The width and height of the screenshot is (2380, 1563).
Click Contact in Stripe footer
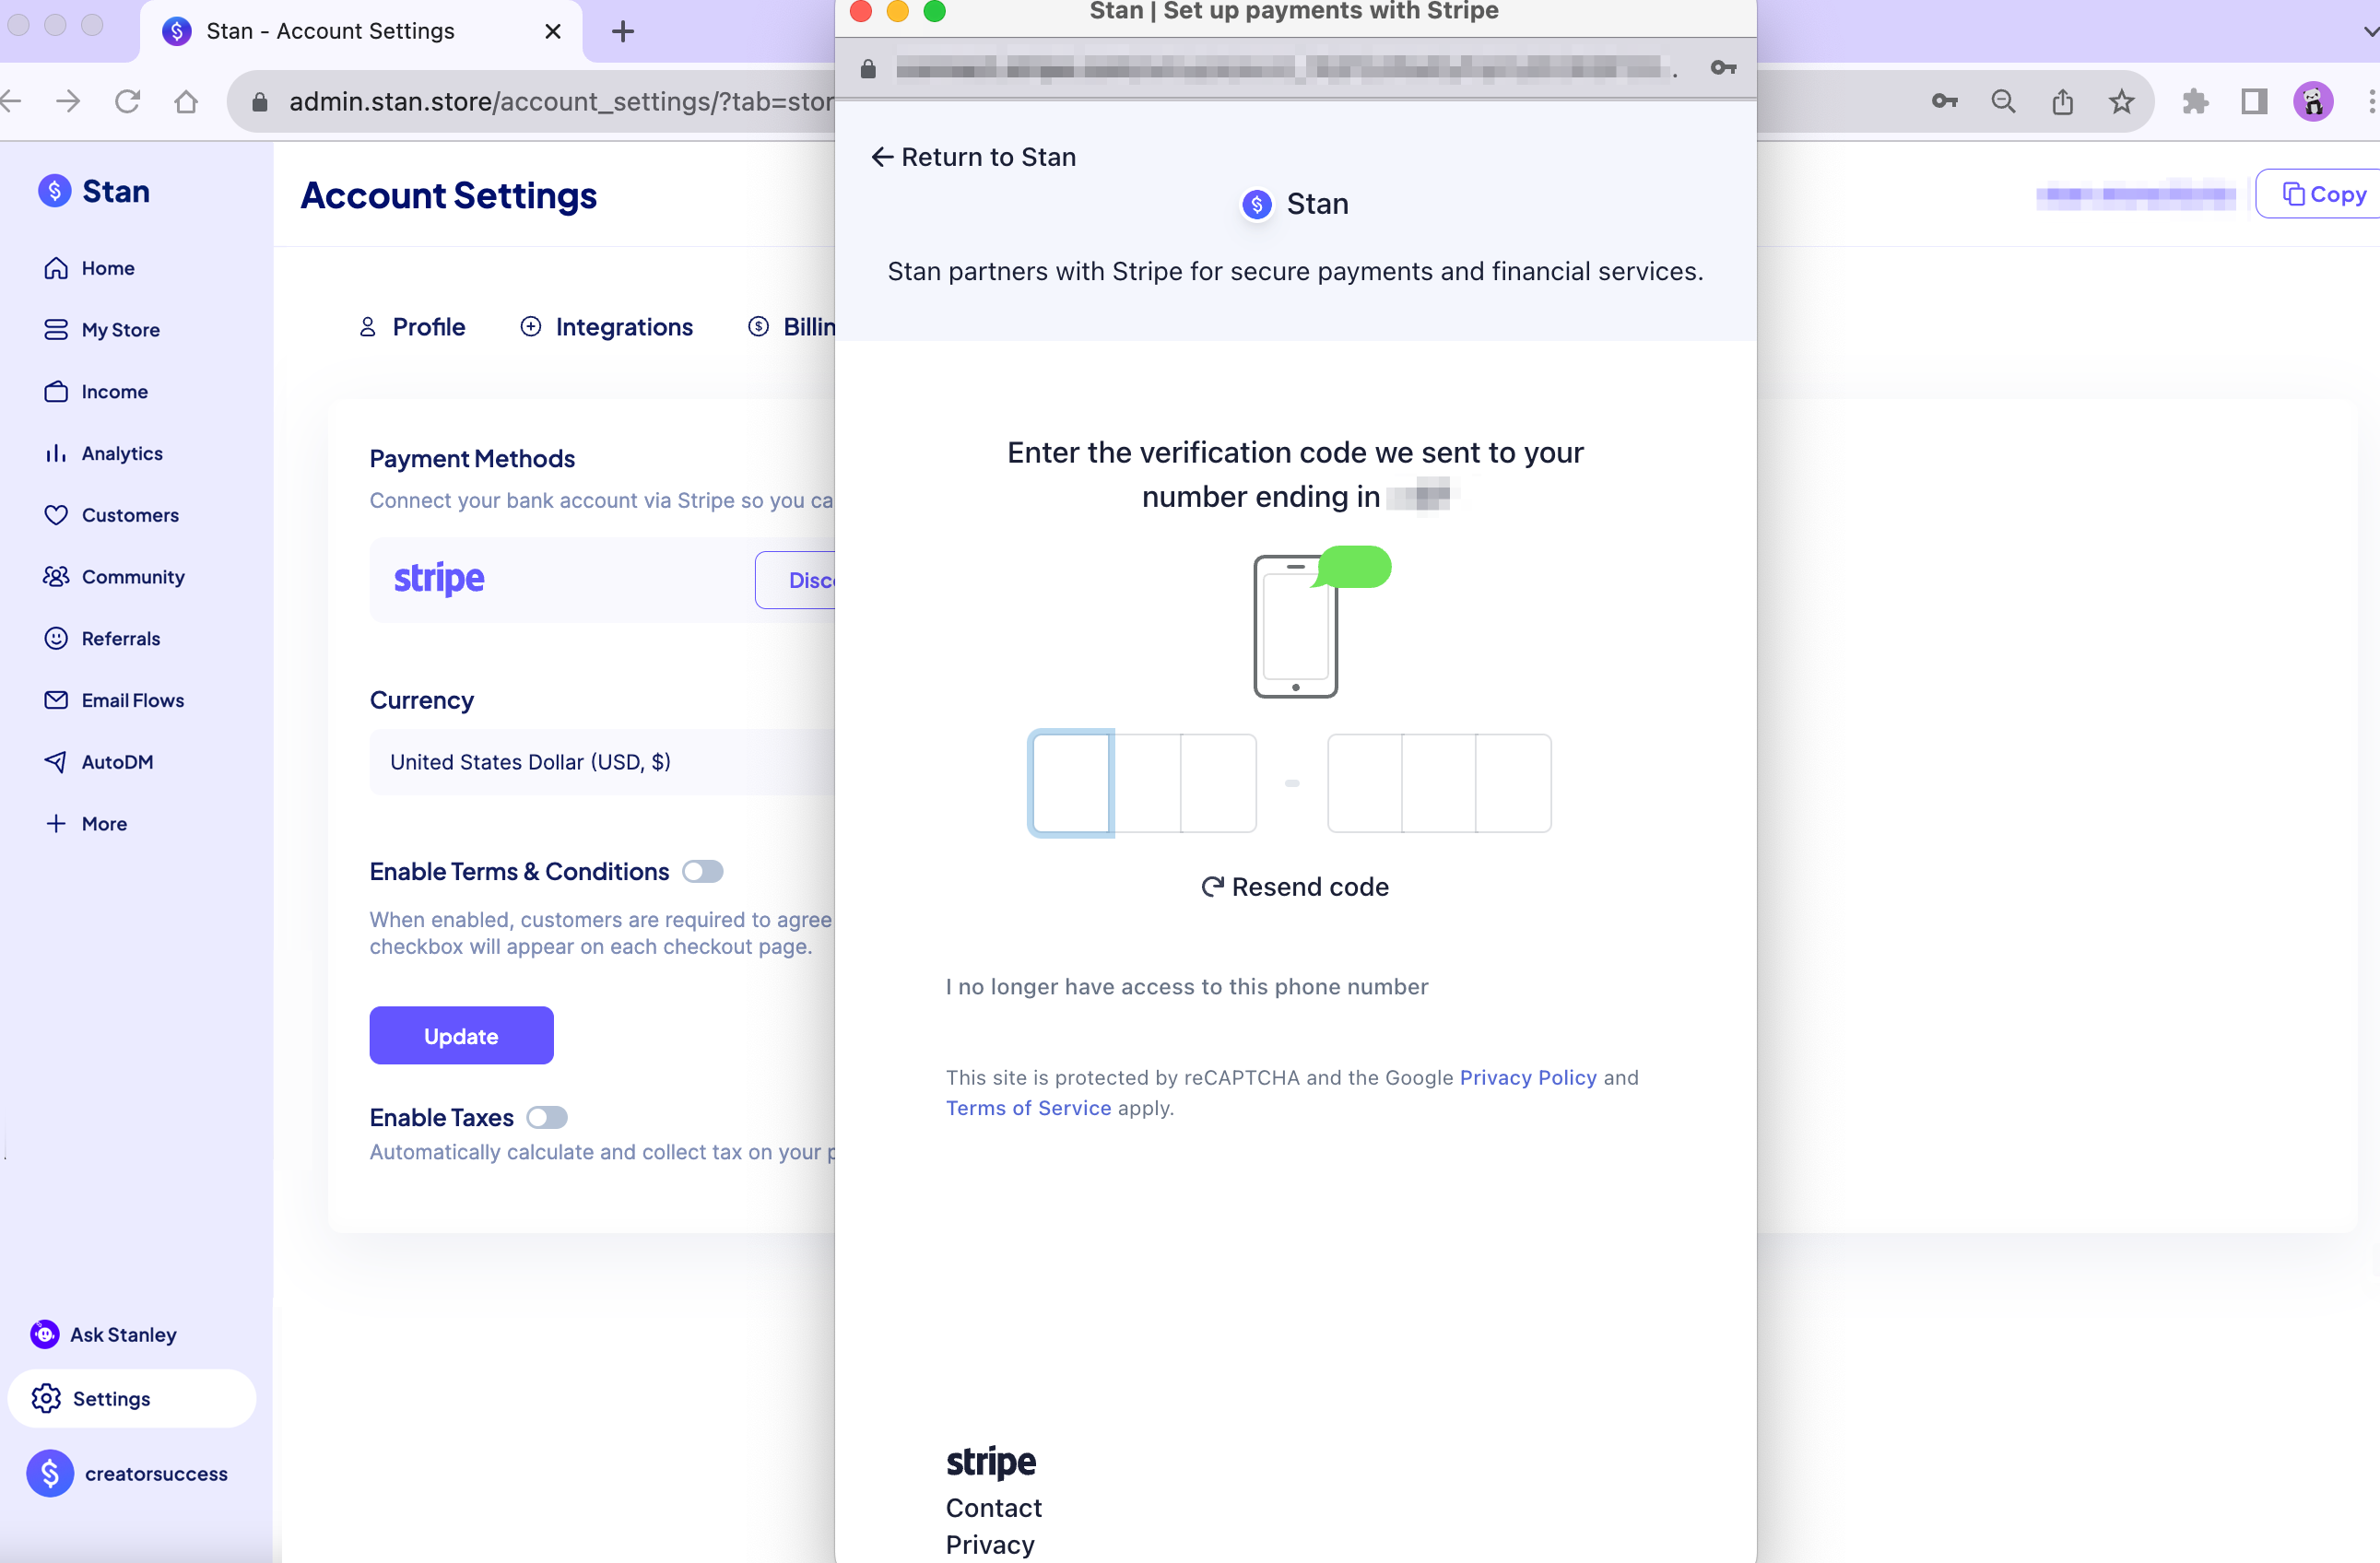click(x=993, y=1507)
